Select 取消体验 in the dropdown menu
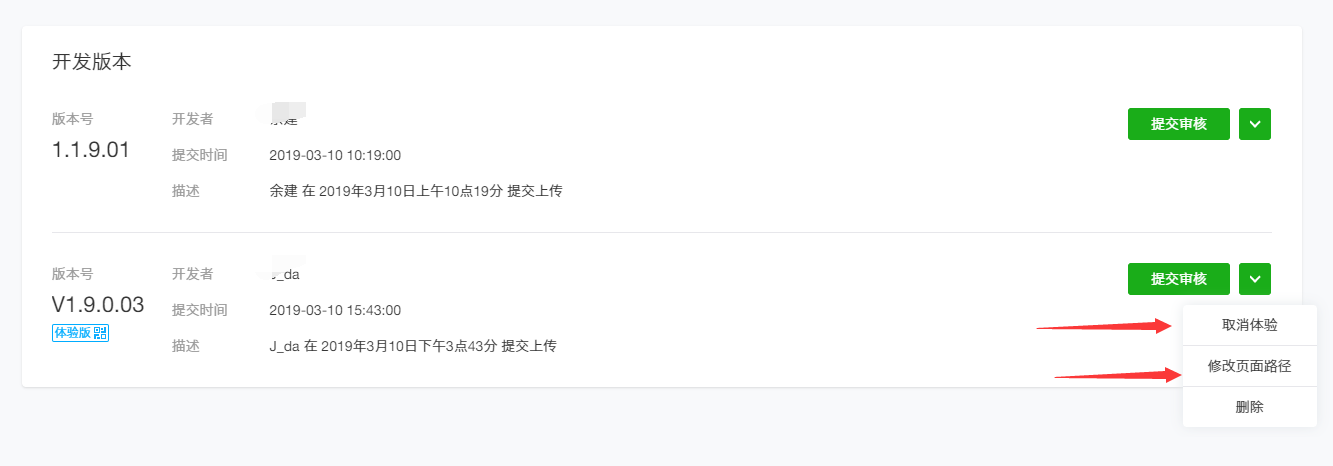 (1249, 325)
